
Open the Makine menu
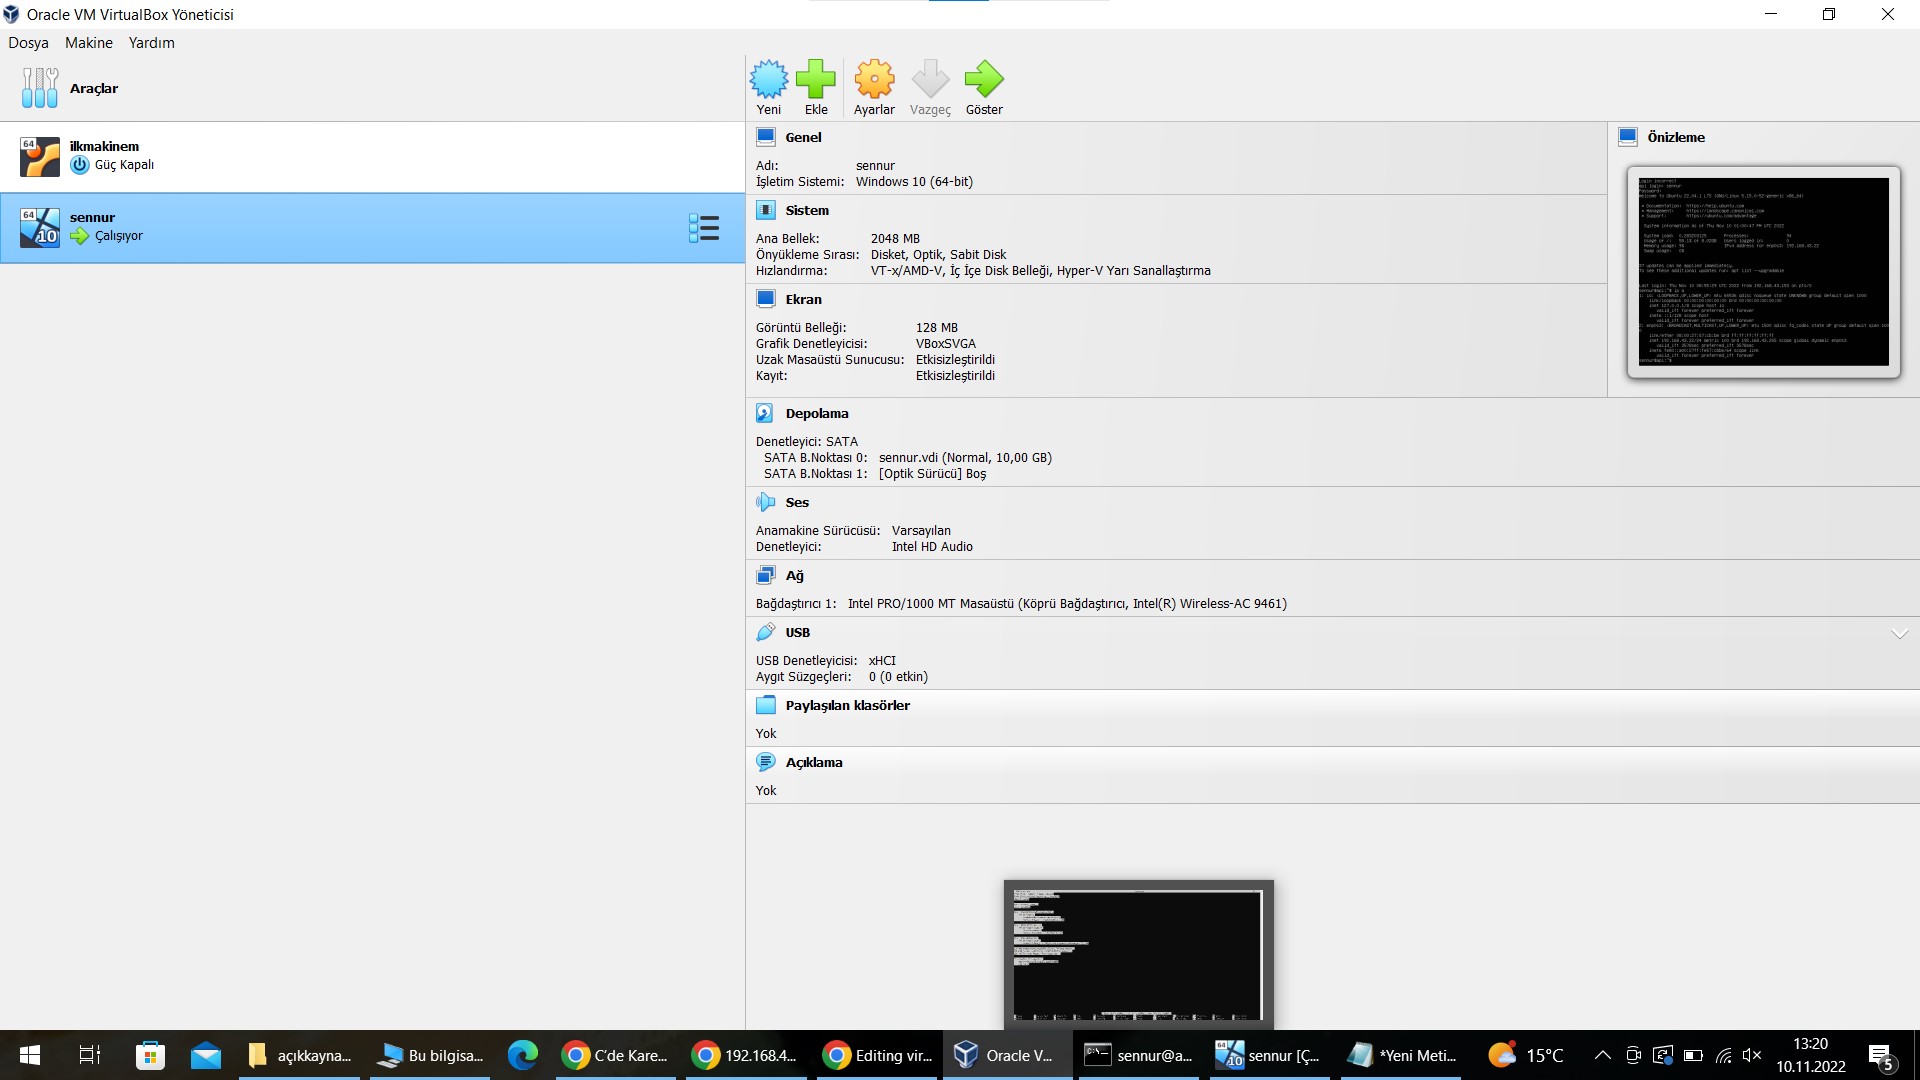(88, 43)
